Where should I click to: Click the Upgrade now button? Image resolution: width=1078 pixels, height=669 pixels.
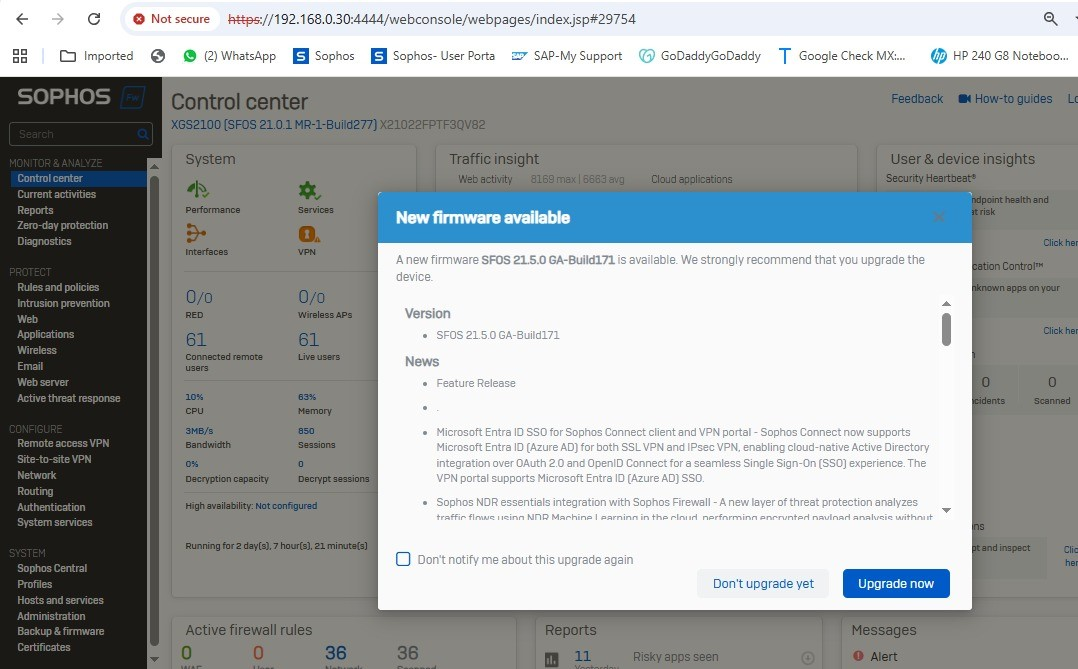(895, 583)
